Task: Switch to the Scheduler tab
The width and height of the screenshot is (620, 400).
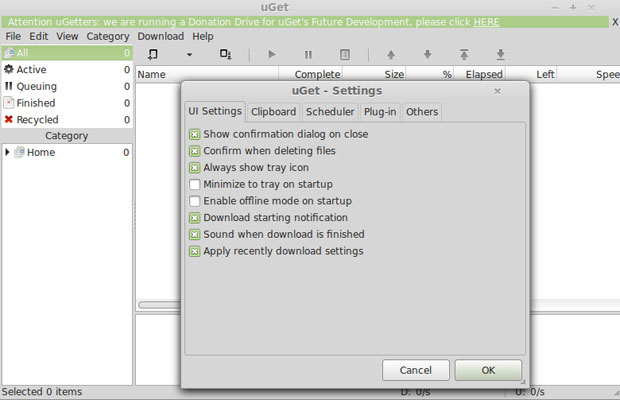Action: pos(330,112)
